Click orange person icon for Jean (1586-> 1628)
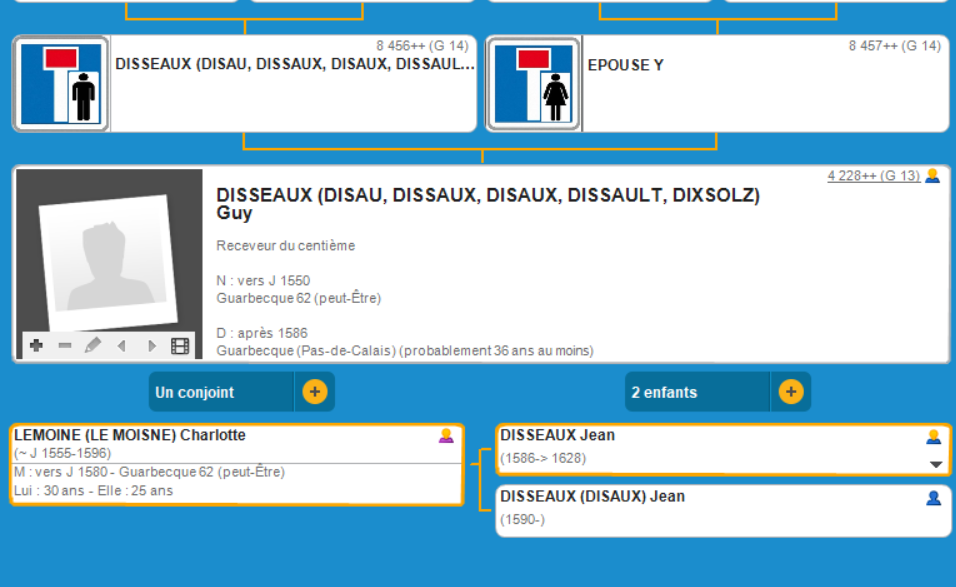Viewport: 956px width, 587px height. (933, 437)
